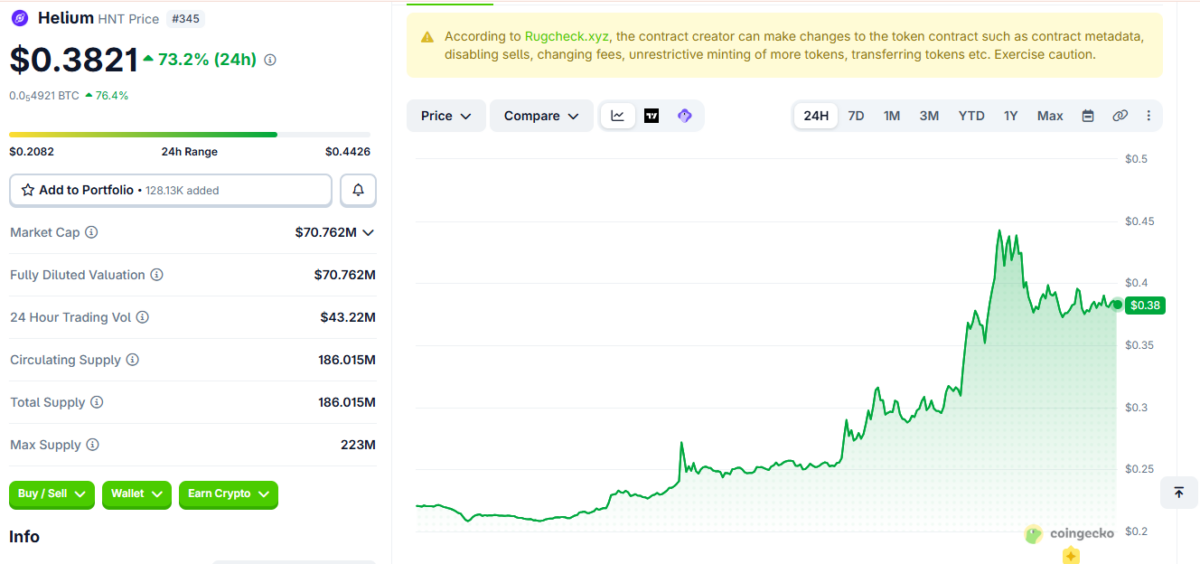This screenshot has height=564, width=1200.
Task: Click the price alert bell icon
Action: (358, 190)
